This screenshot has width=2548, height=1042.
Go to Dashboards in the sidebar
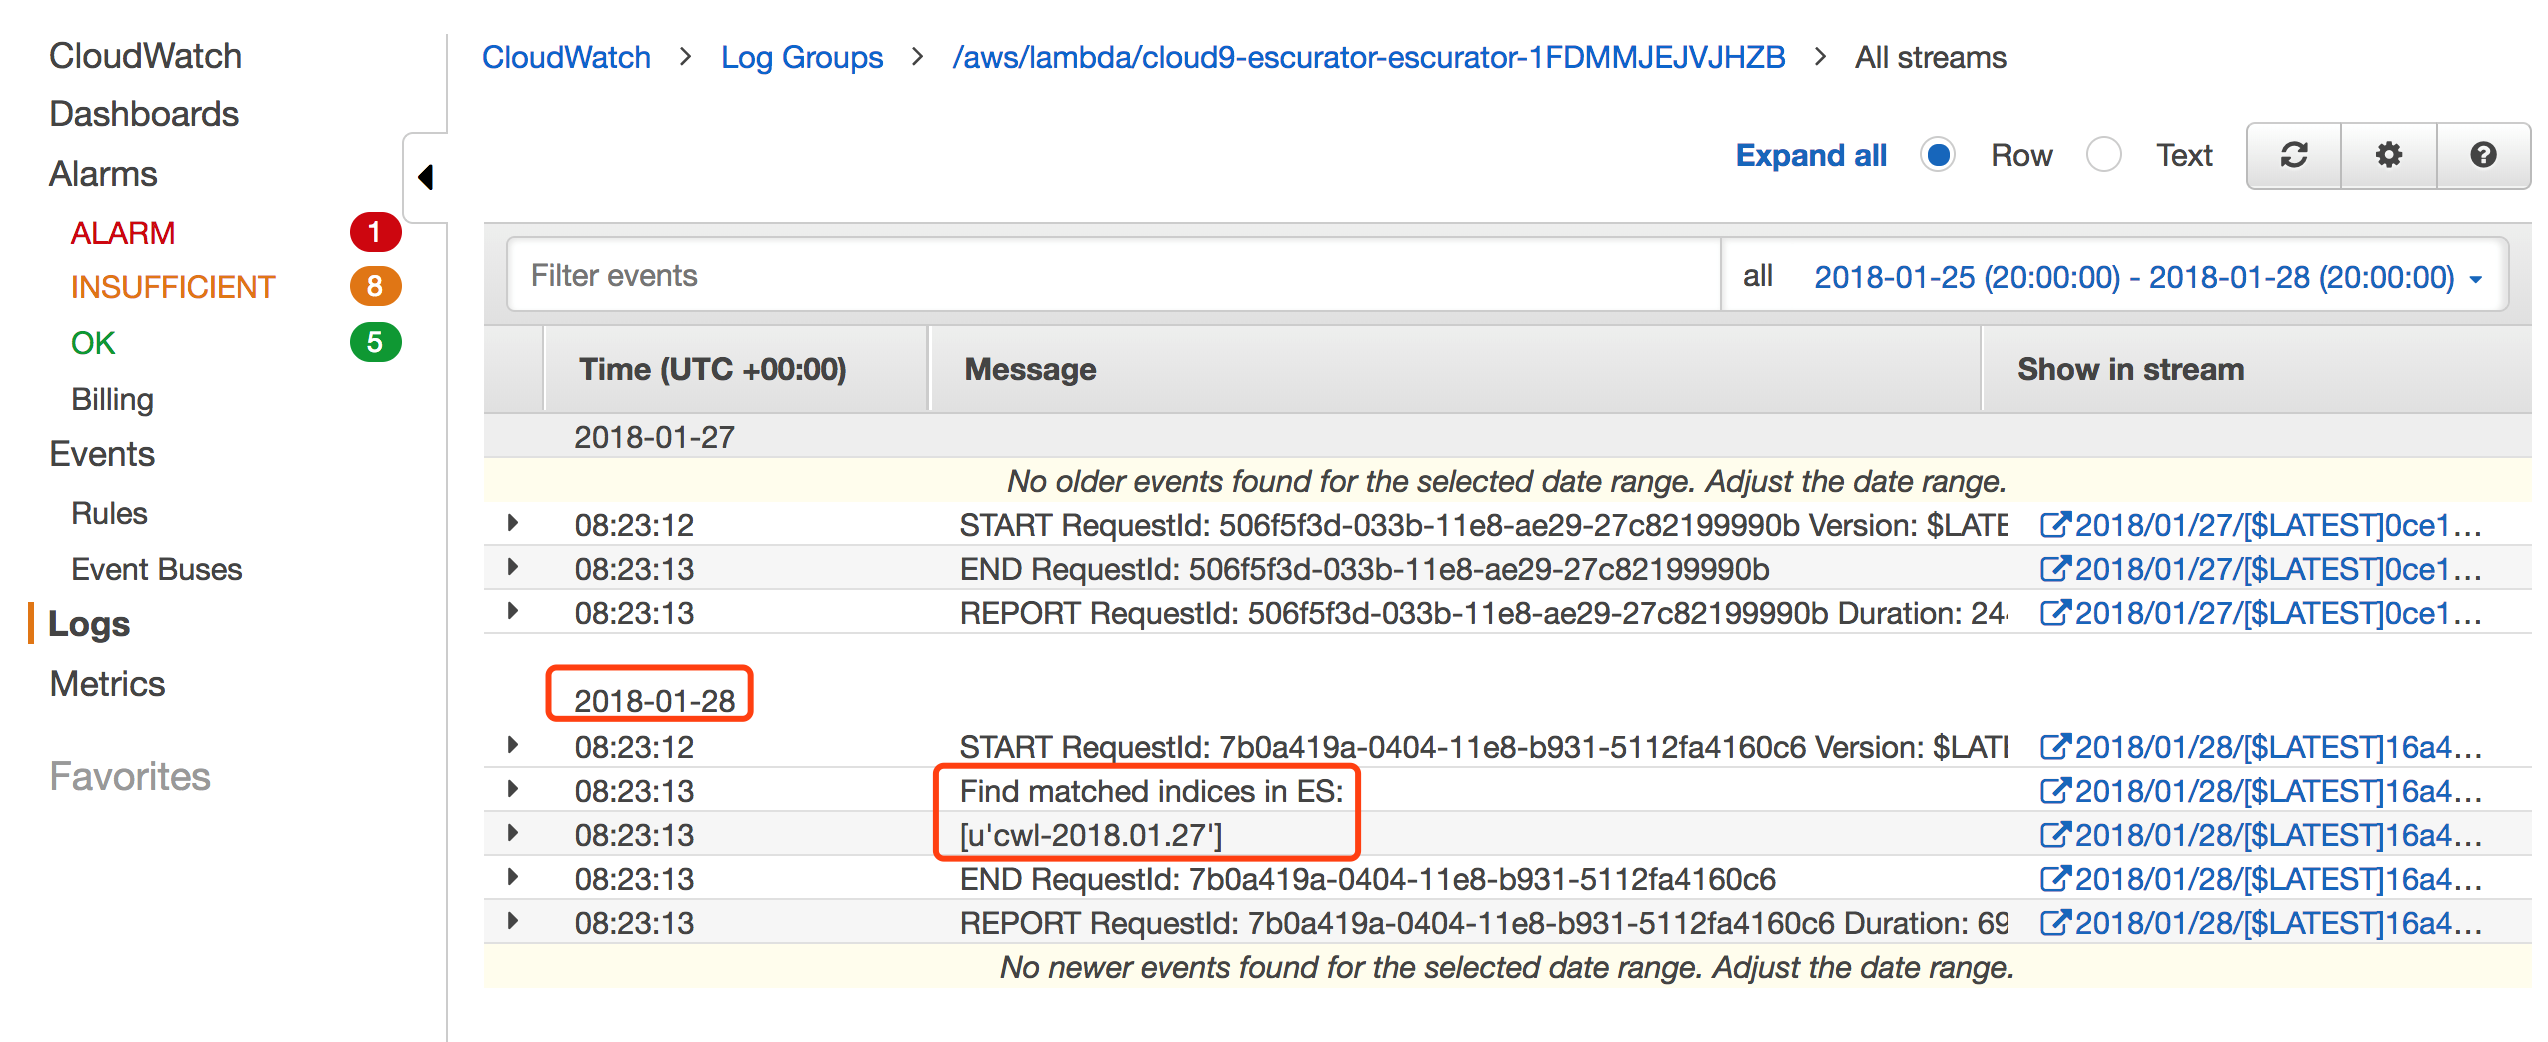[x=144, y=114]
